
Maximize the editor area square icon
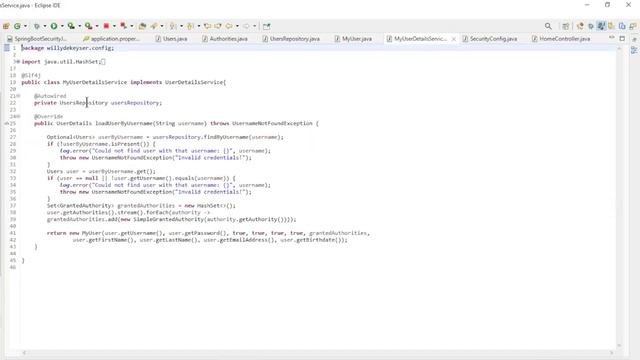tap(622, 38)
